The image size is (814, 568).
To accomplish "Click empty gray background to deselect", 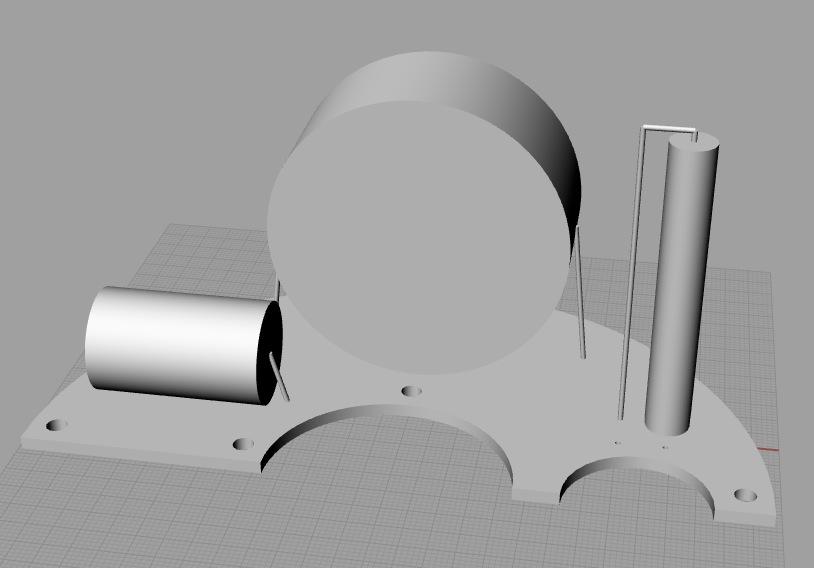I will 120,100.
